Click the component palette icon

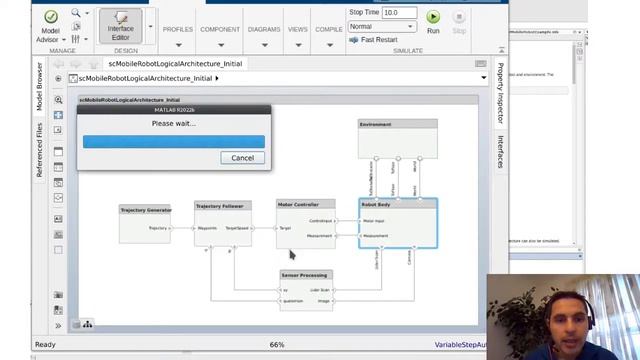point(58,151)
